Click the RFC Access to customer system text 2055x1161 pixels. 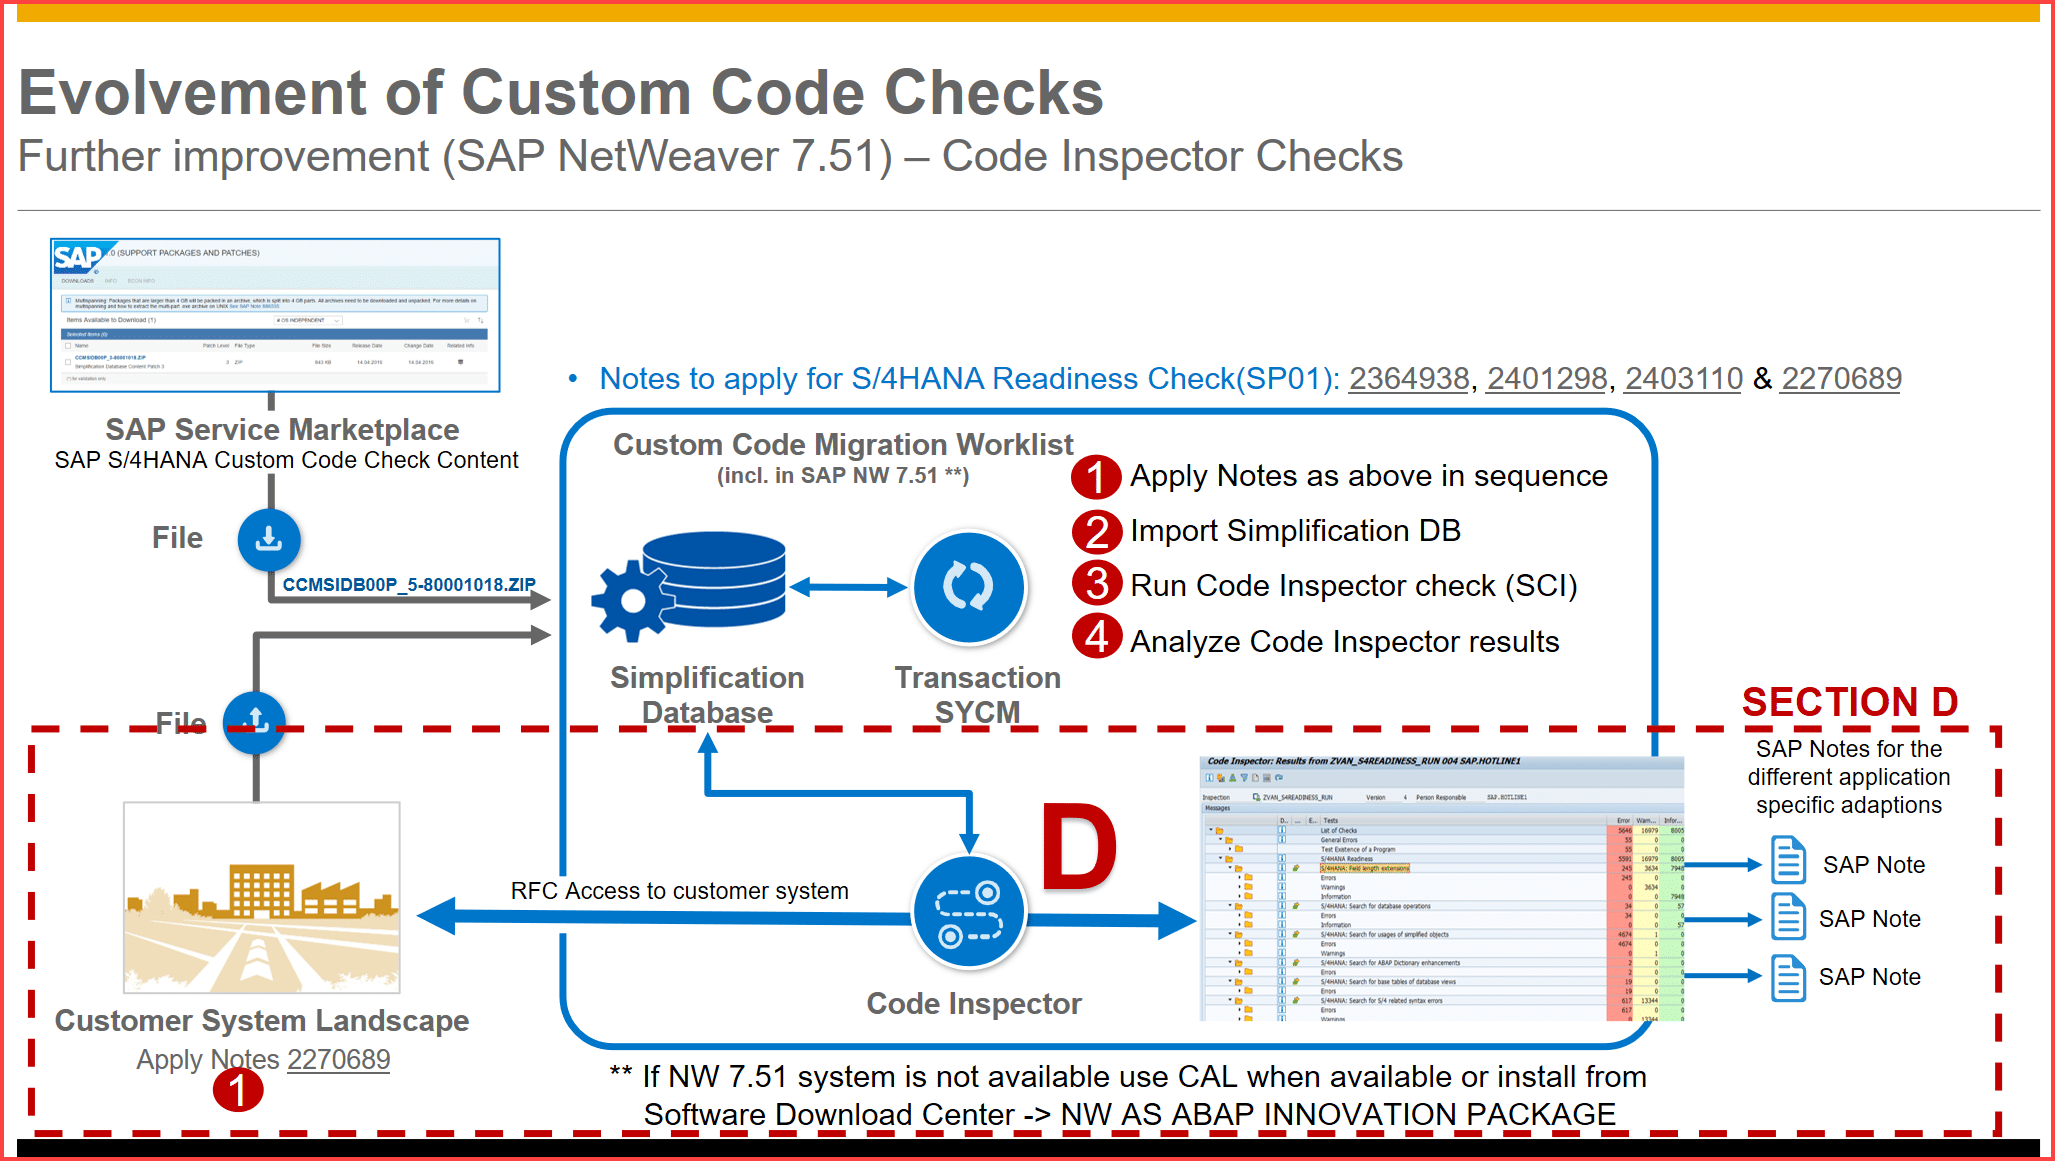pyautogui.click(x=679, y=891)
